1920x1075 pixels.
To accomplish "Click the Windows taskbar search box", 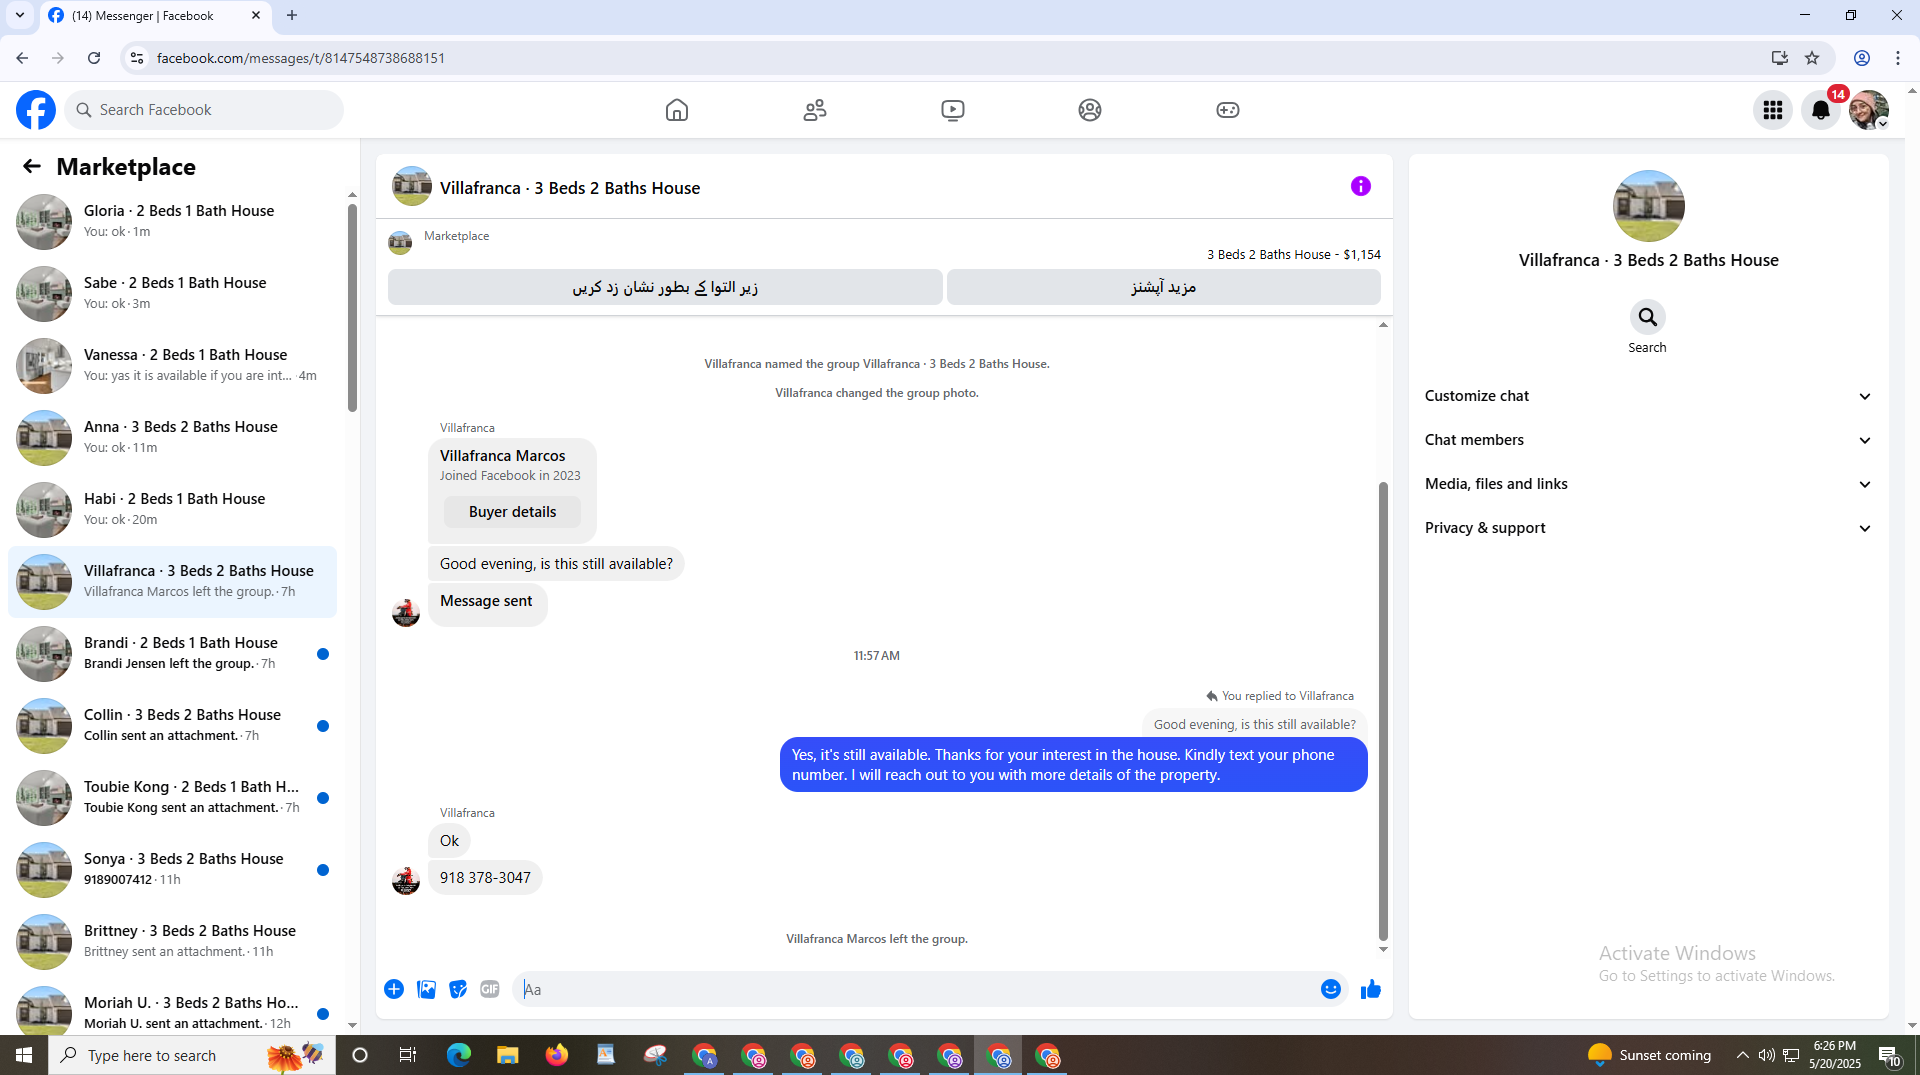I will click(x=192, y=1055).
